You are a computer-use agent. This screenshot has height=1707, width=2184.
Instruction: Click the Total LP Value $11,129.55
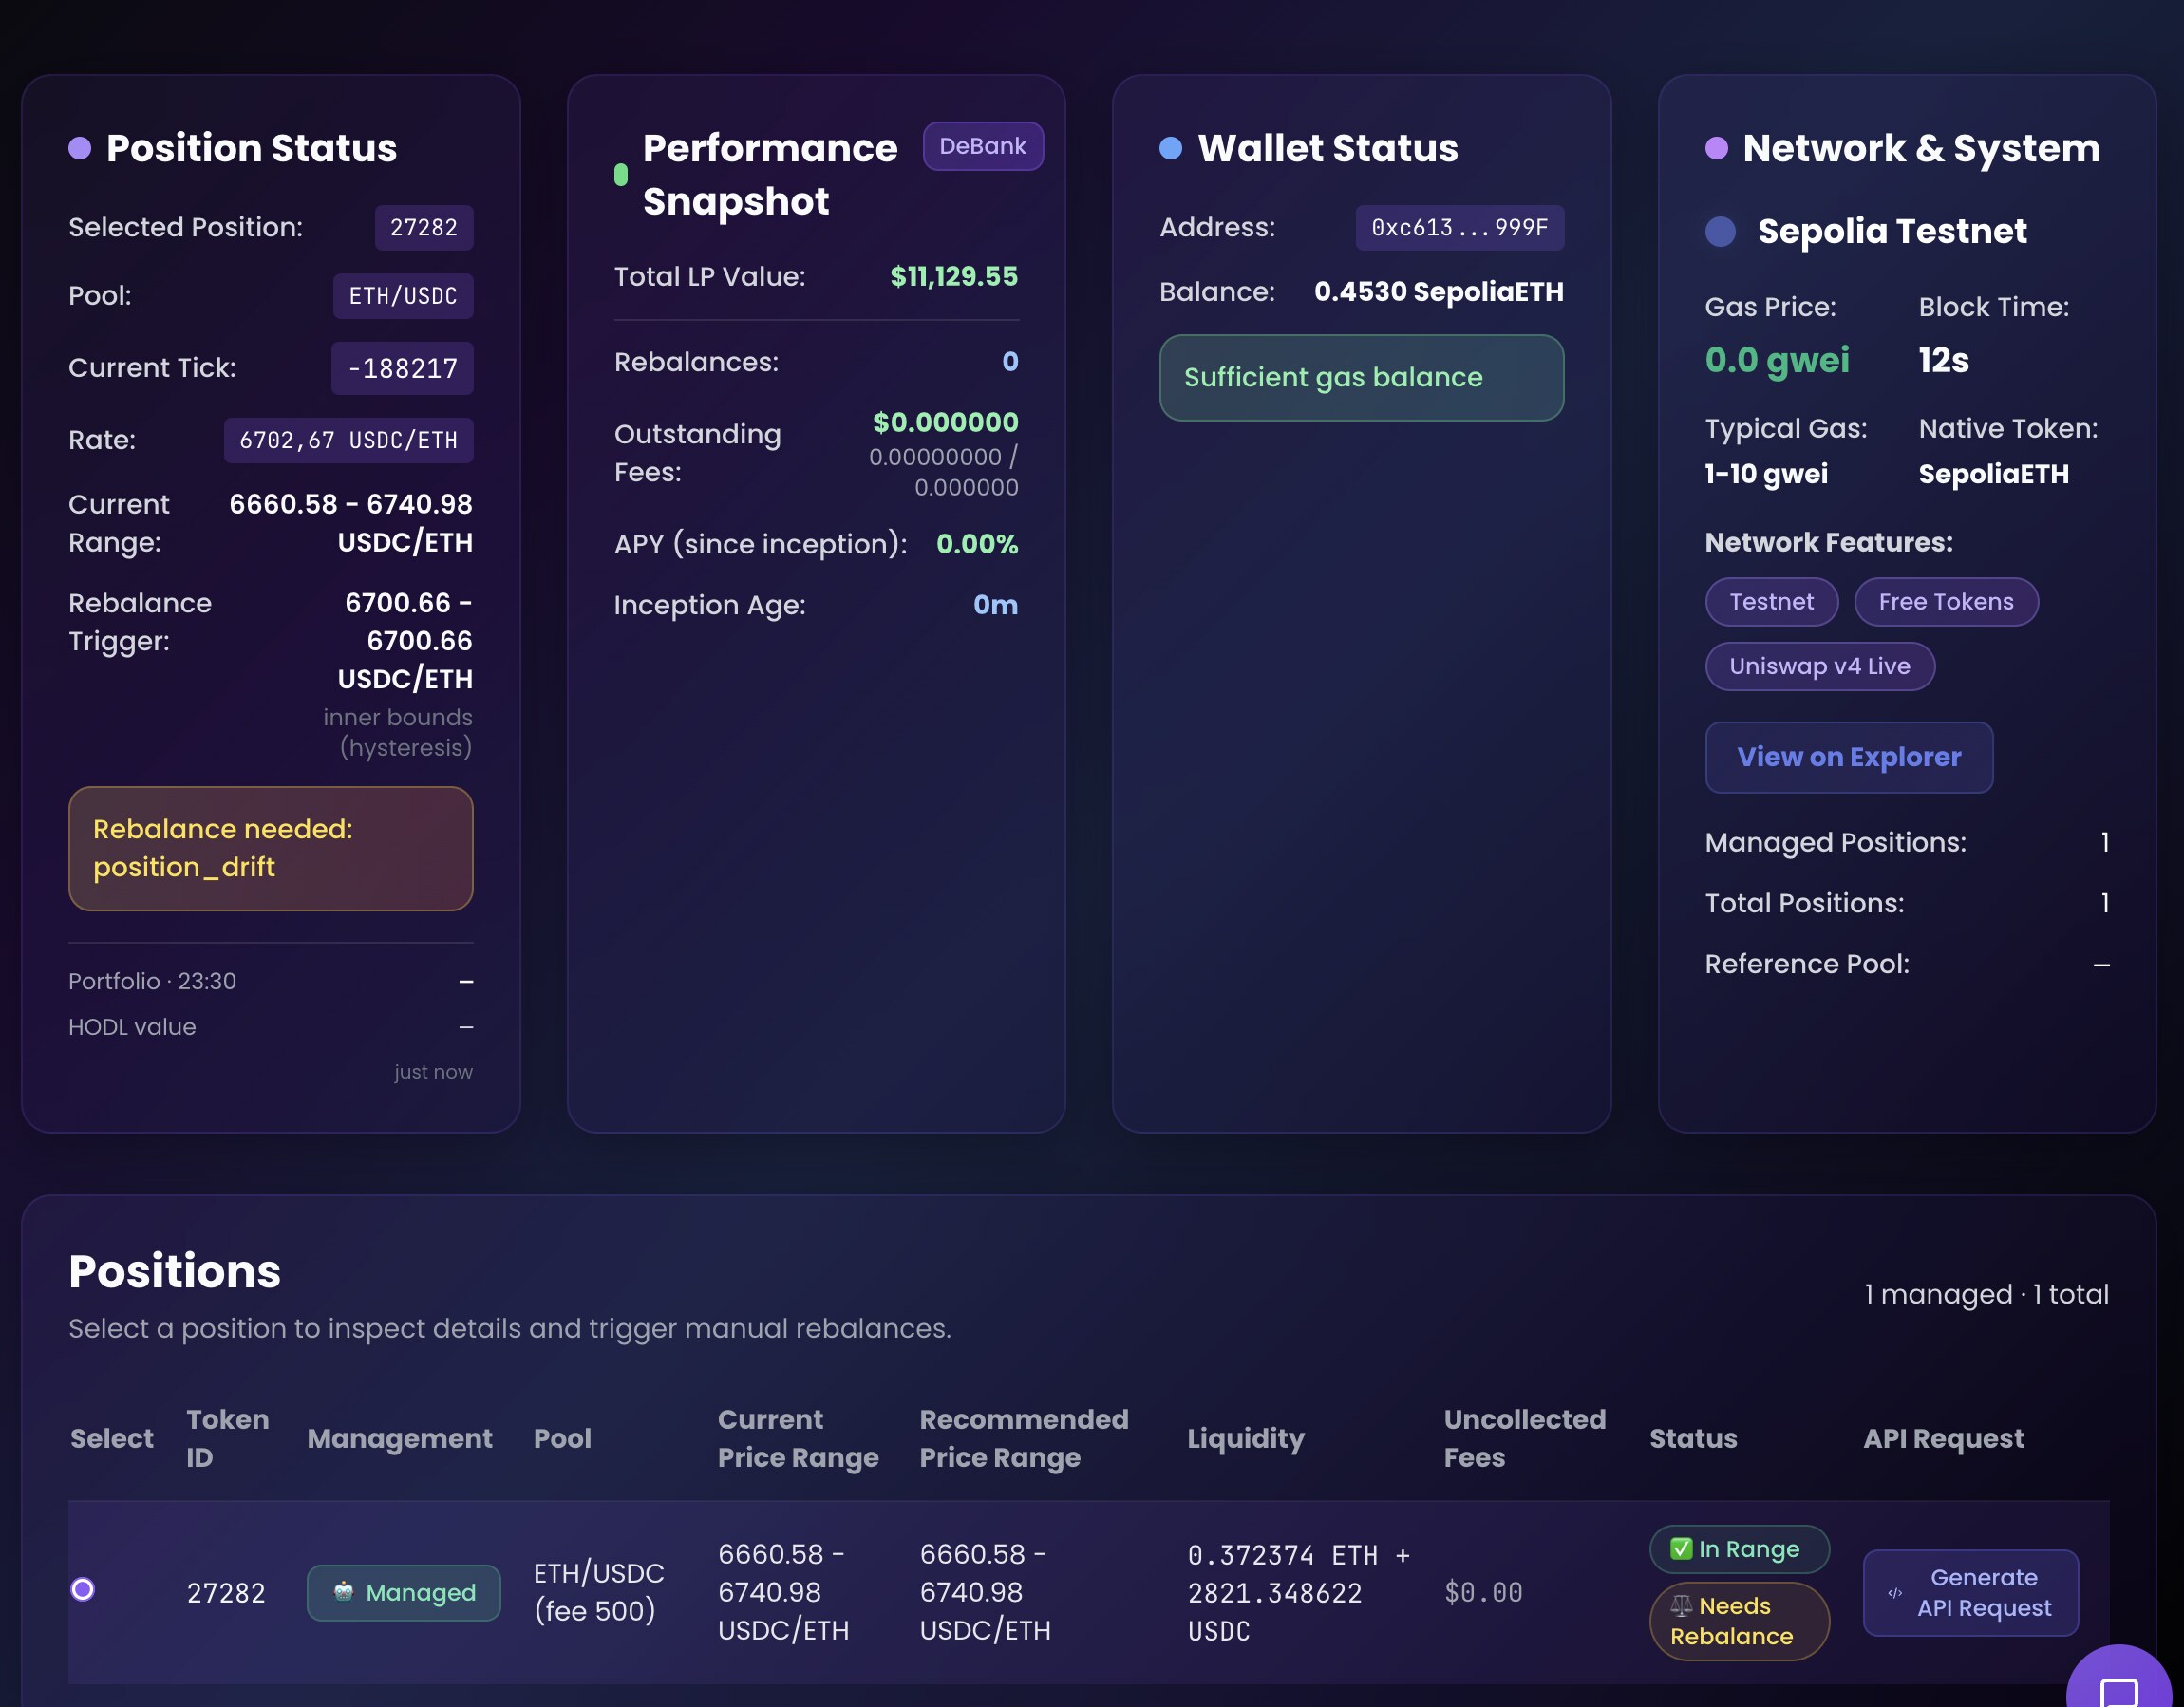954,276
